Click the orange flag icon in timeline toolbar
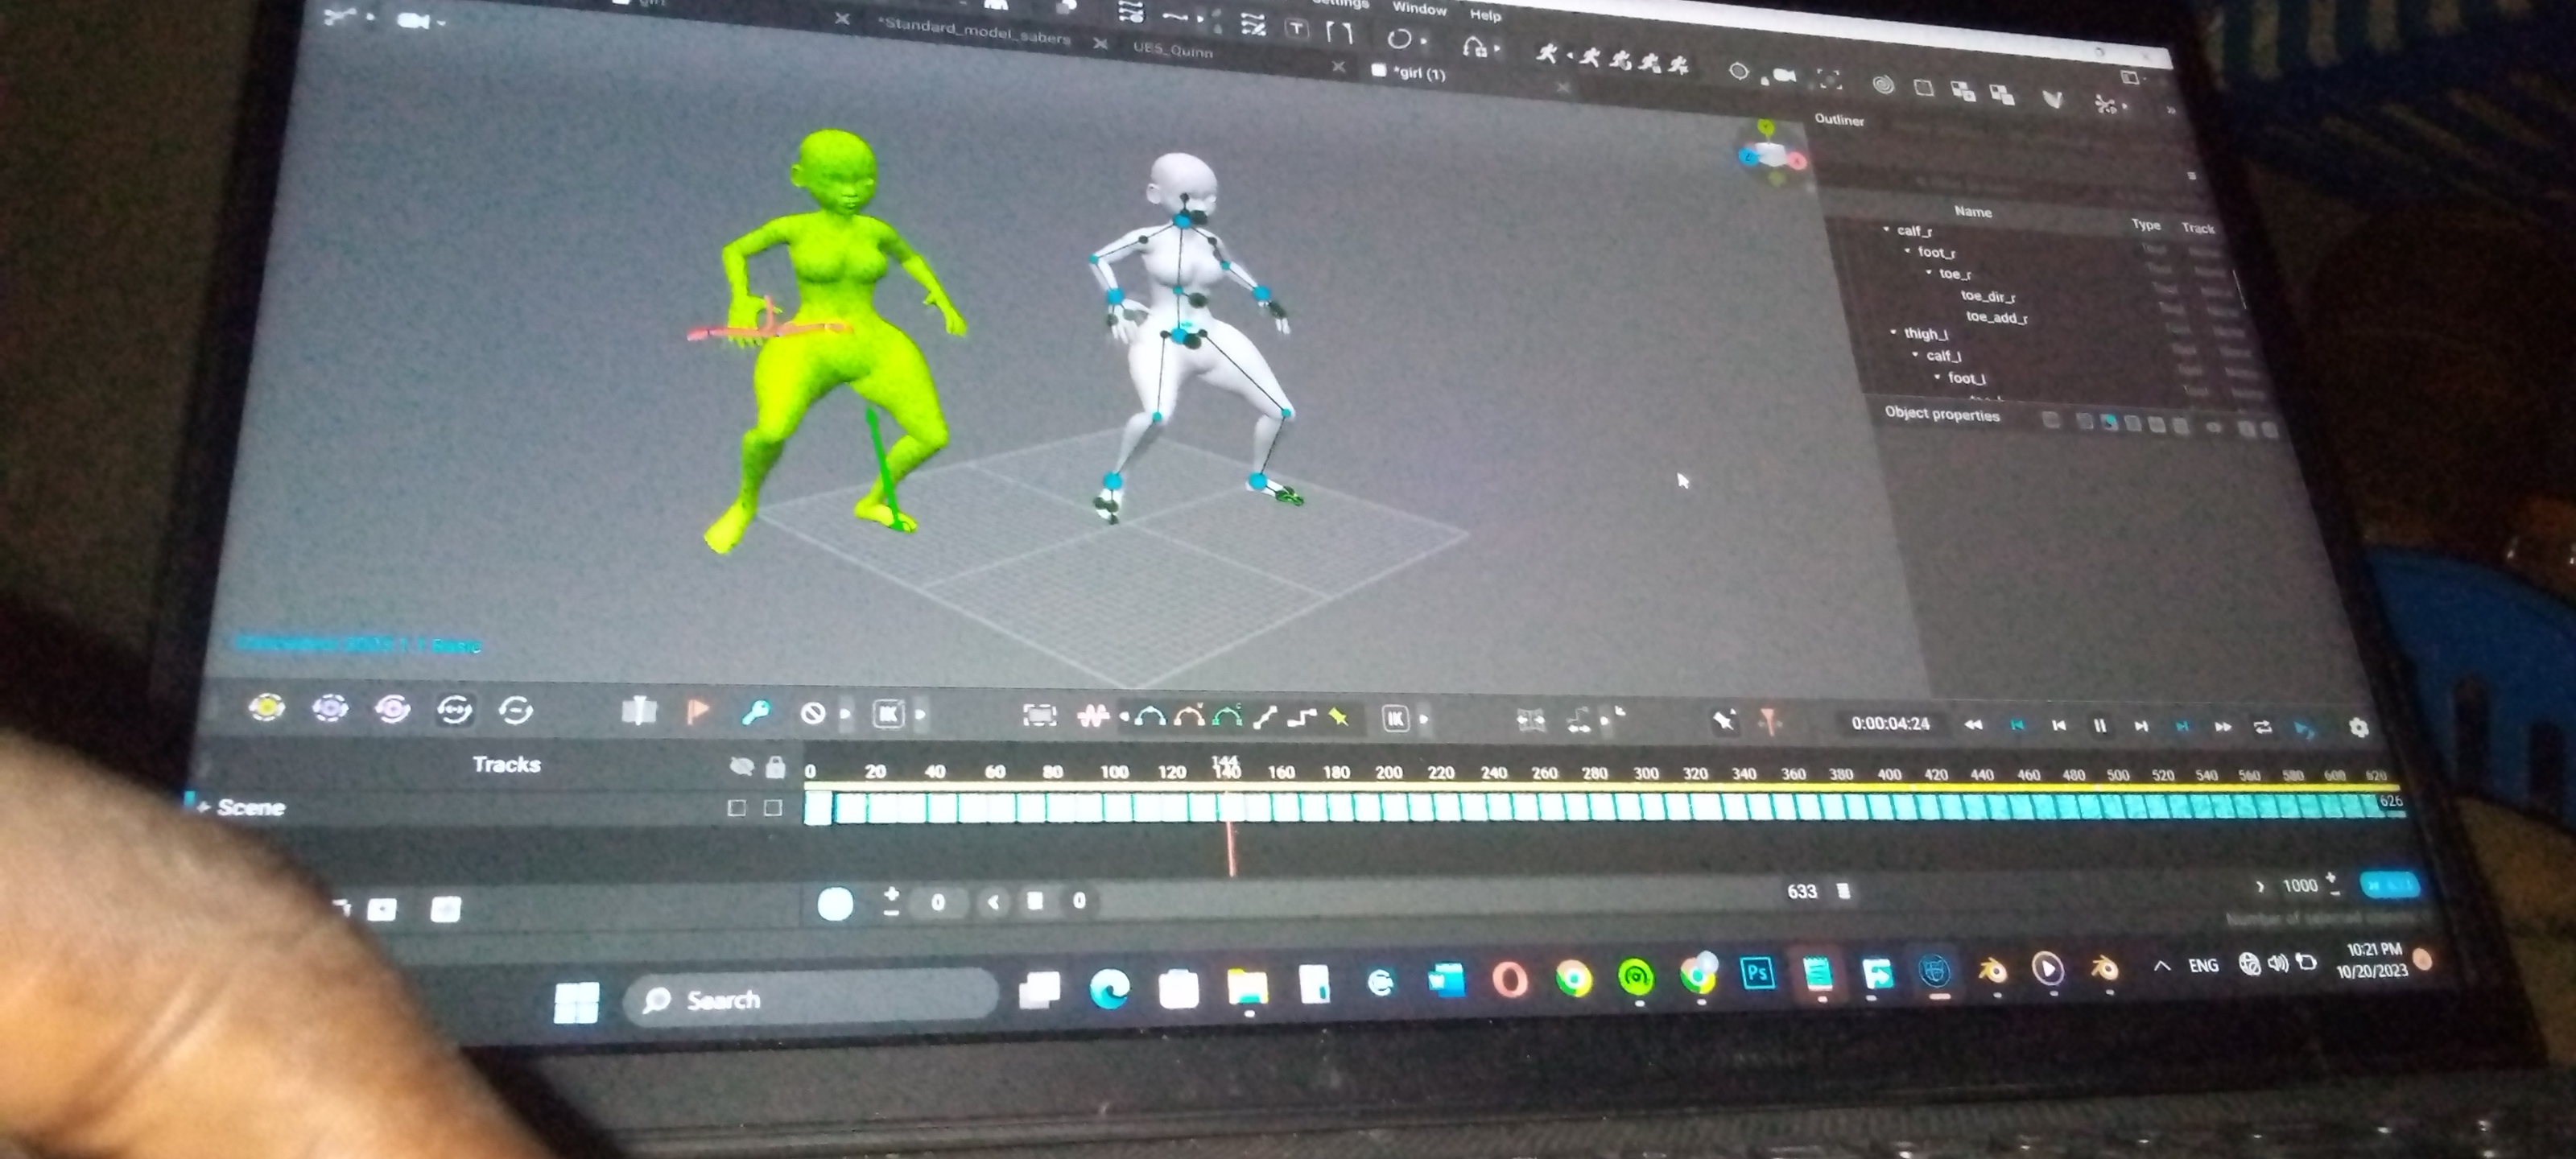Screen dimensions: 2576x1159 [698, 712]
